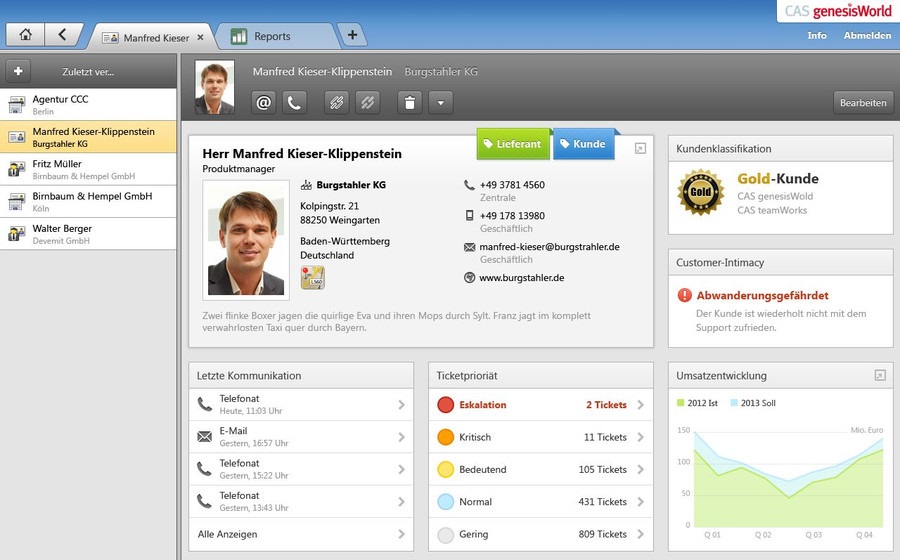Call contact via header phone button
This screenshot has height=560, width=900.
click(294, 103)
